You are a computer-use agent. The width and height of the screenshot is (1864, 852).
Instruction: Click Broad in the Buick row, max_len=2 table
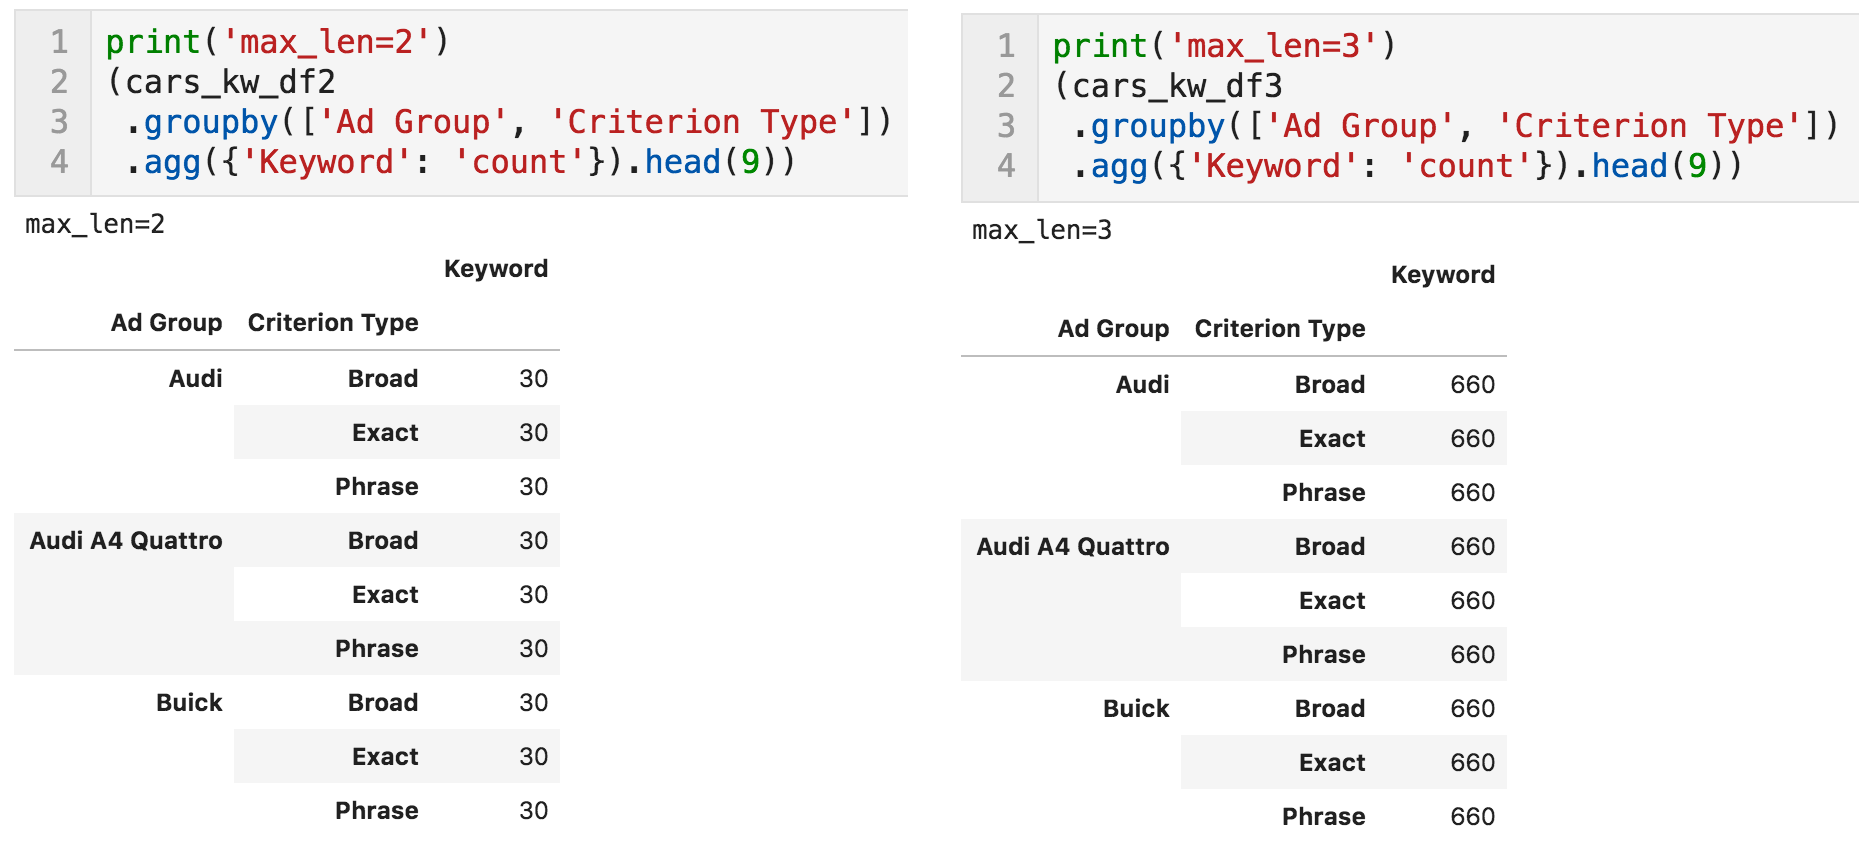(x=383, y=703)
